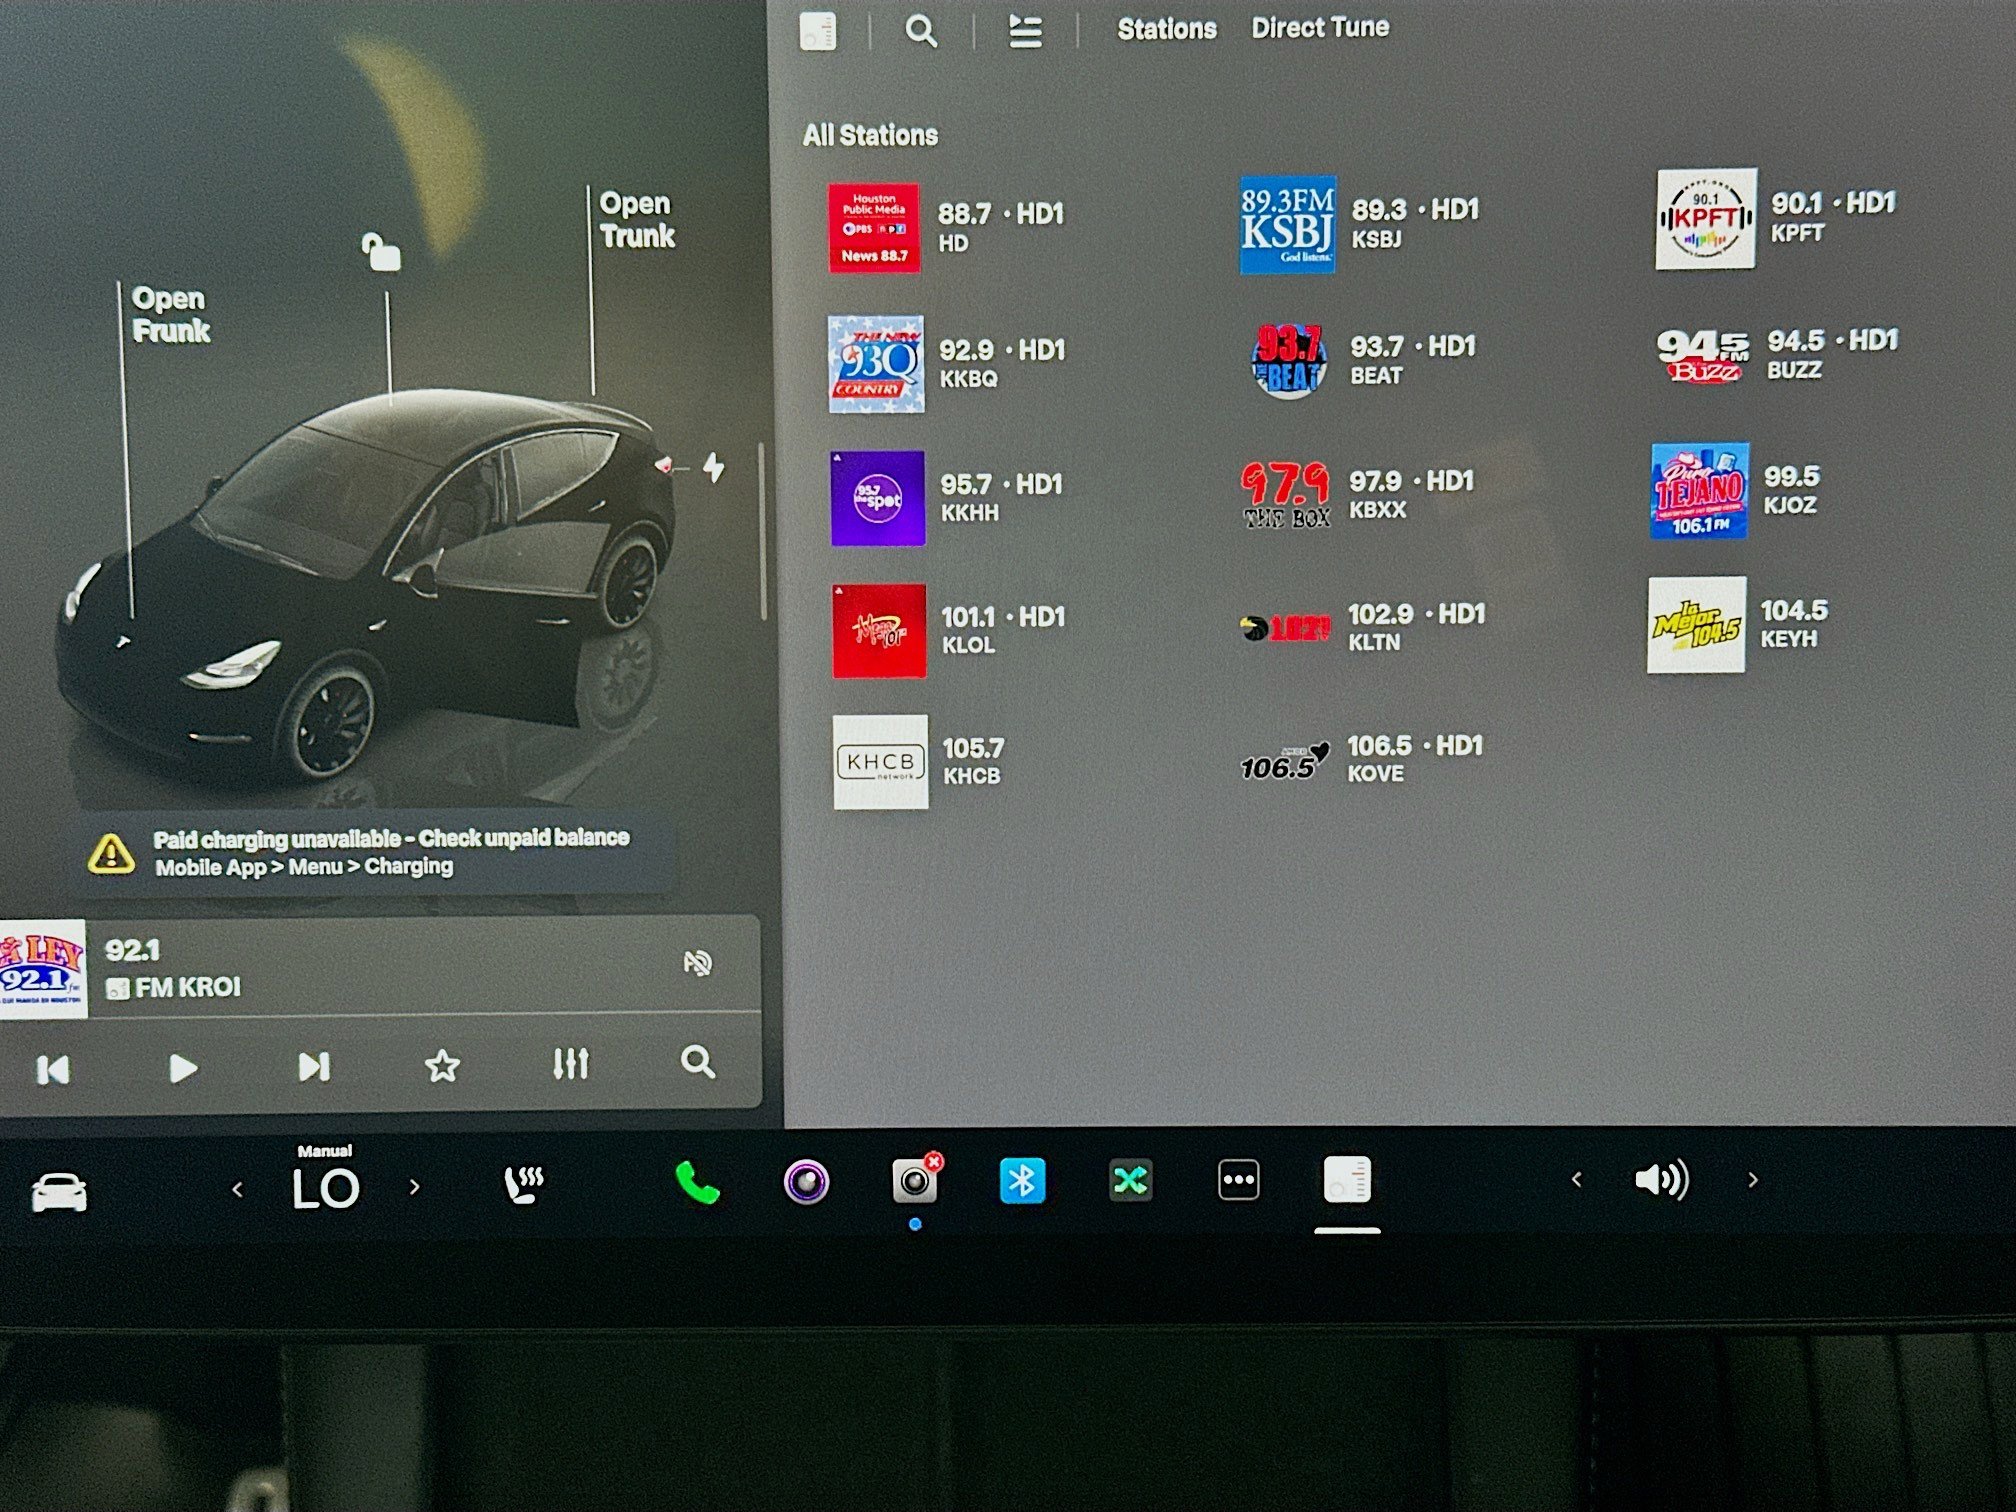Image resolution: width=2016 pixels, height=1512 pixels.
Task: Skip to previous station
Action: click(x=53, y=1069)
